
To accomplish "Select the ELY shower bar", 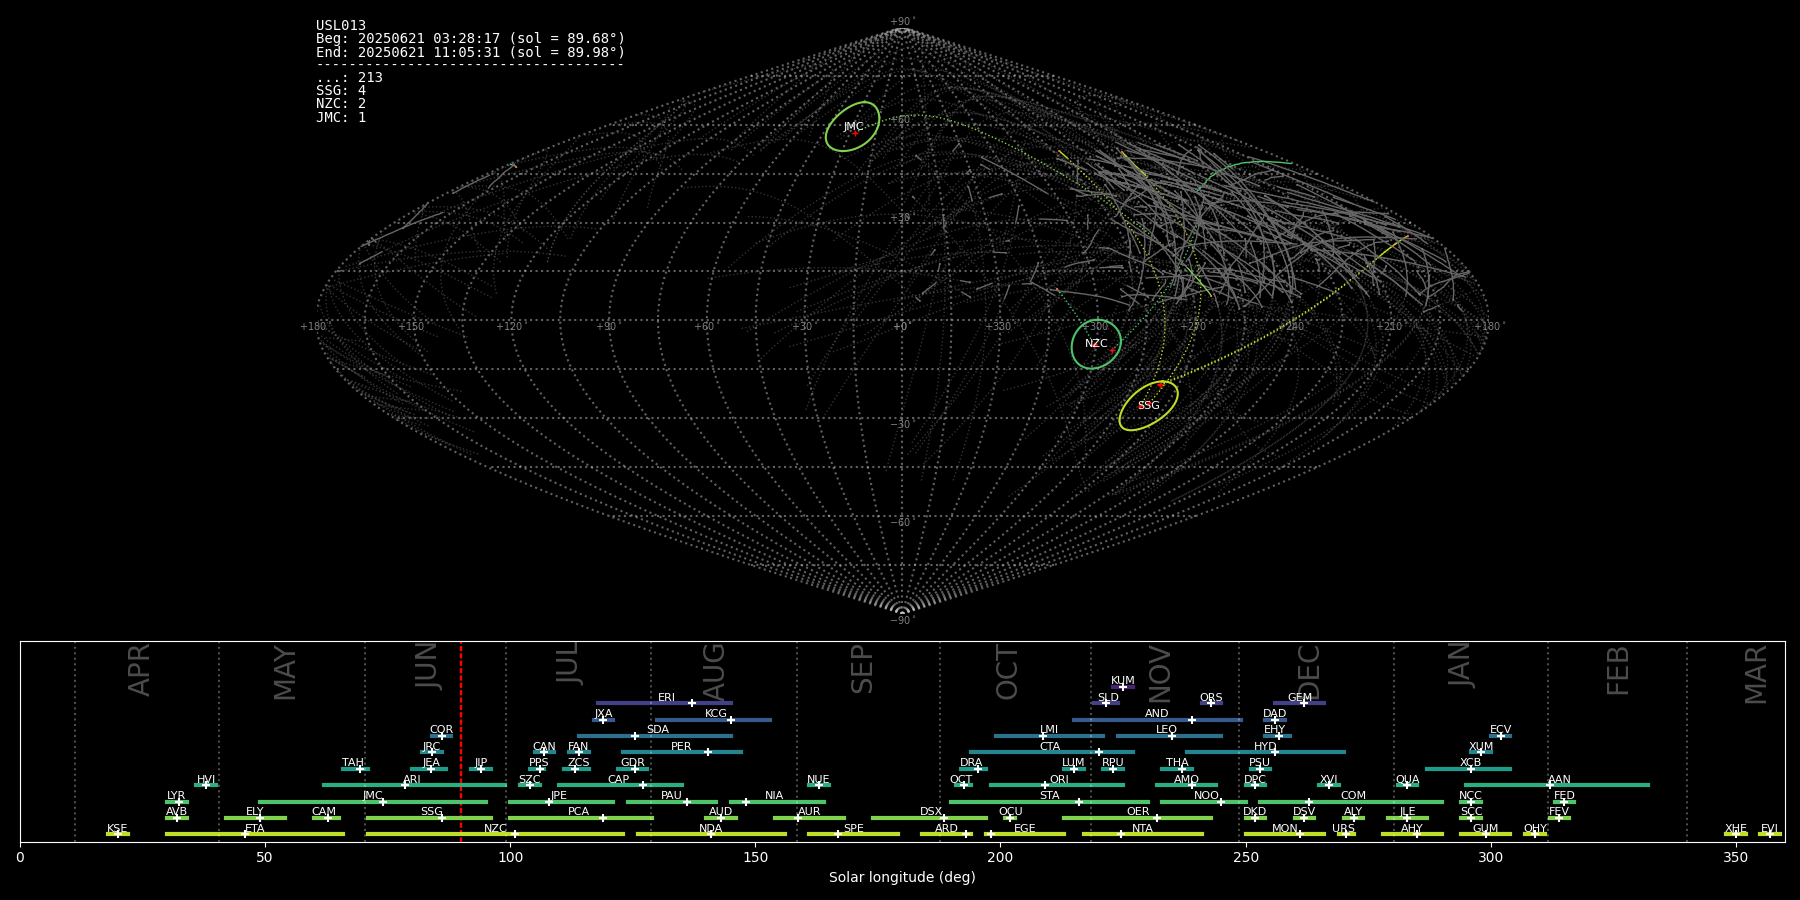I will click(255, 818).
